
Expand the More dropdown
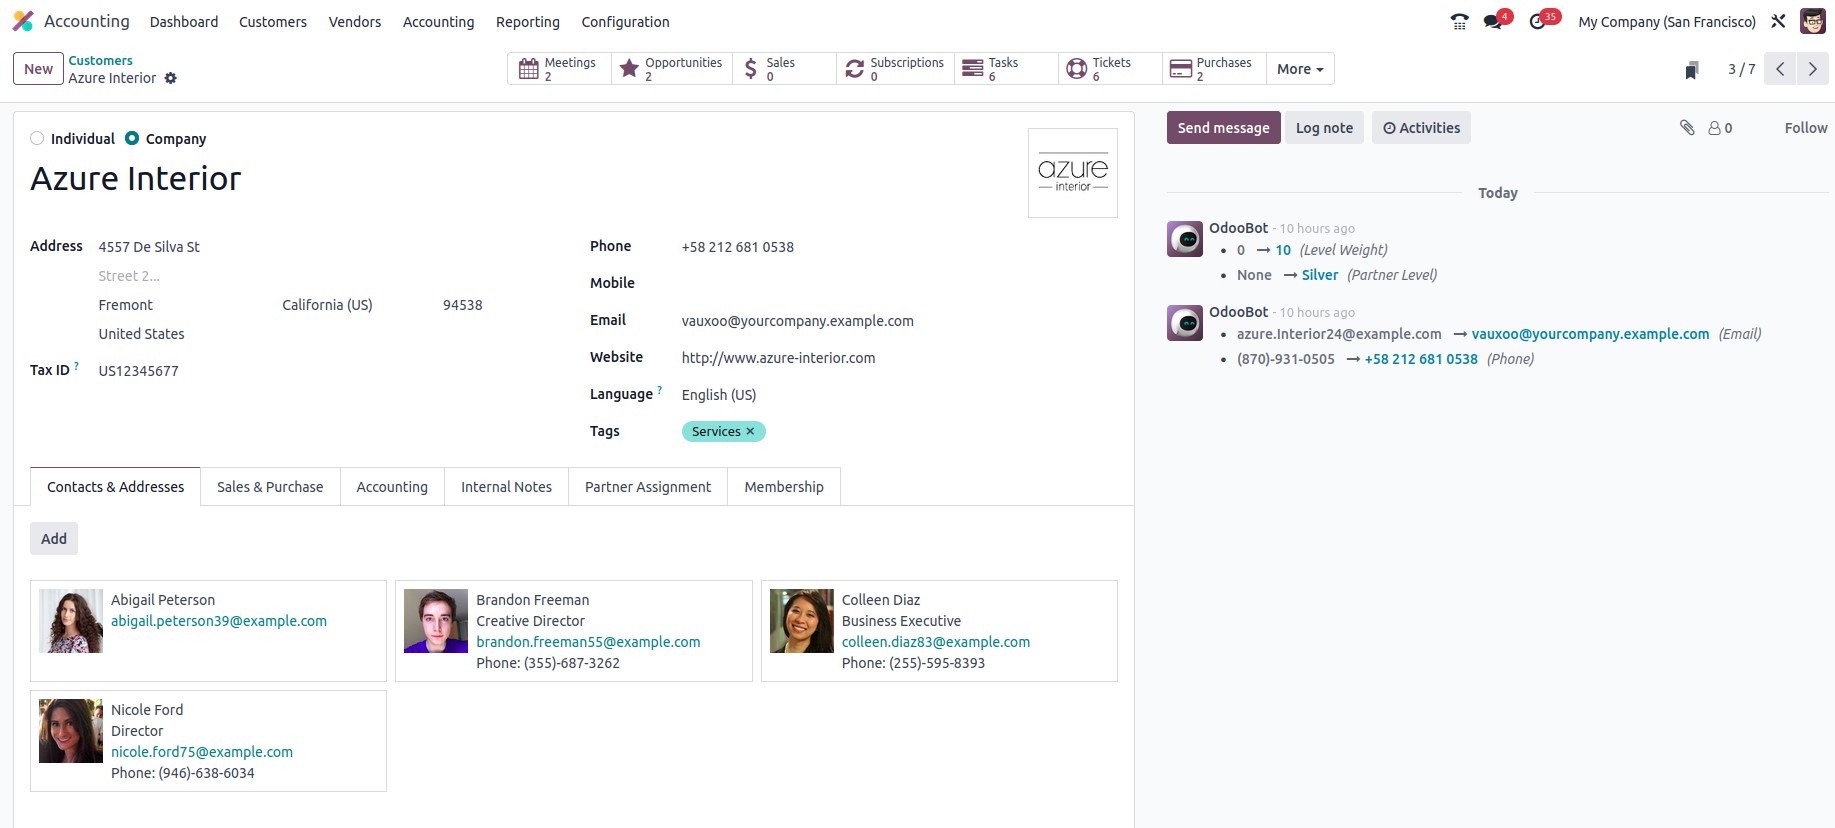(x=1300, y=69)
